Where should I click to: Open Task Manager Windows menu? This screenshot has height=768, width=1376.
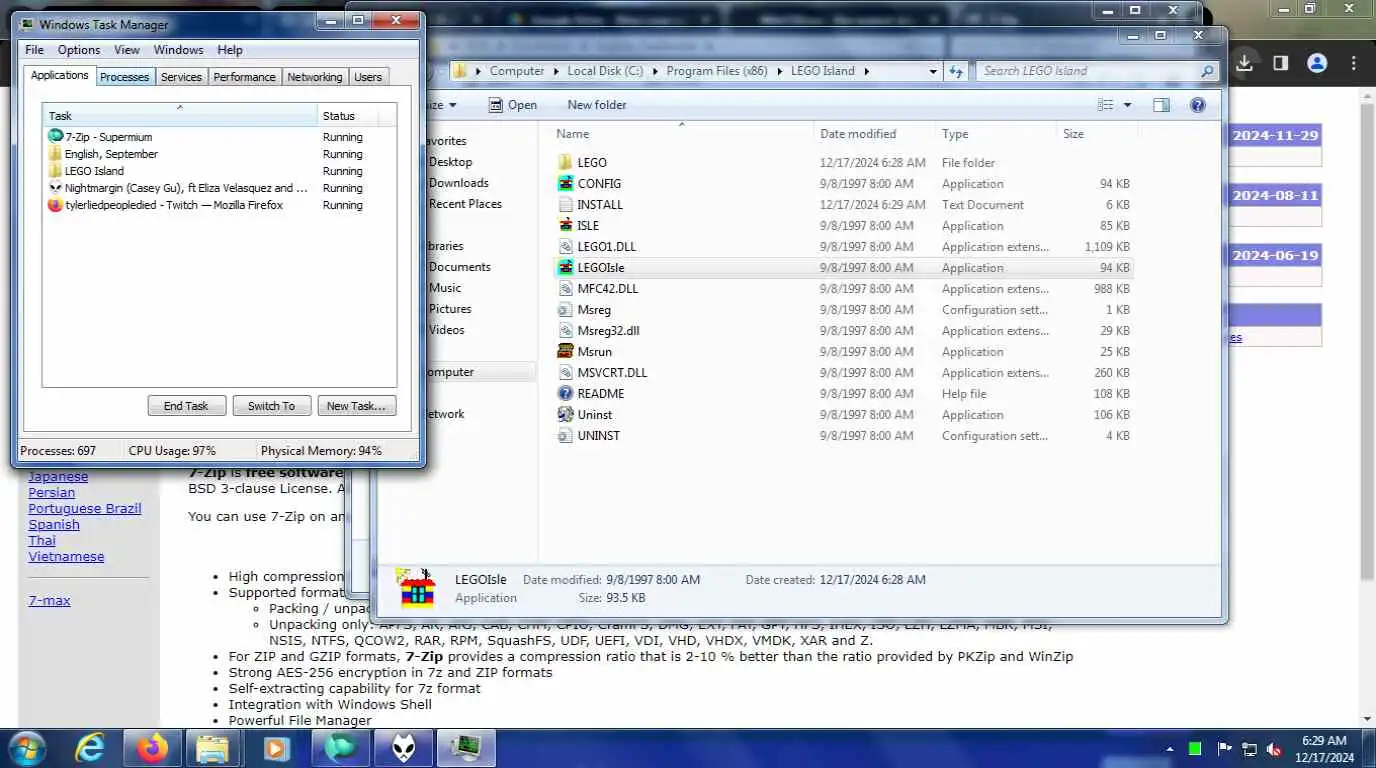pos(179,50)
